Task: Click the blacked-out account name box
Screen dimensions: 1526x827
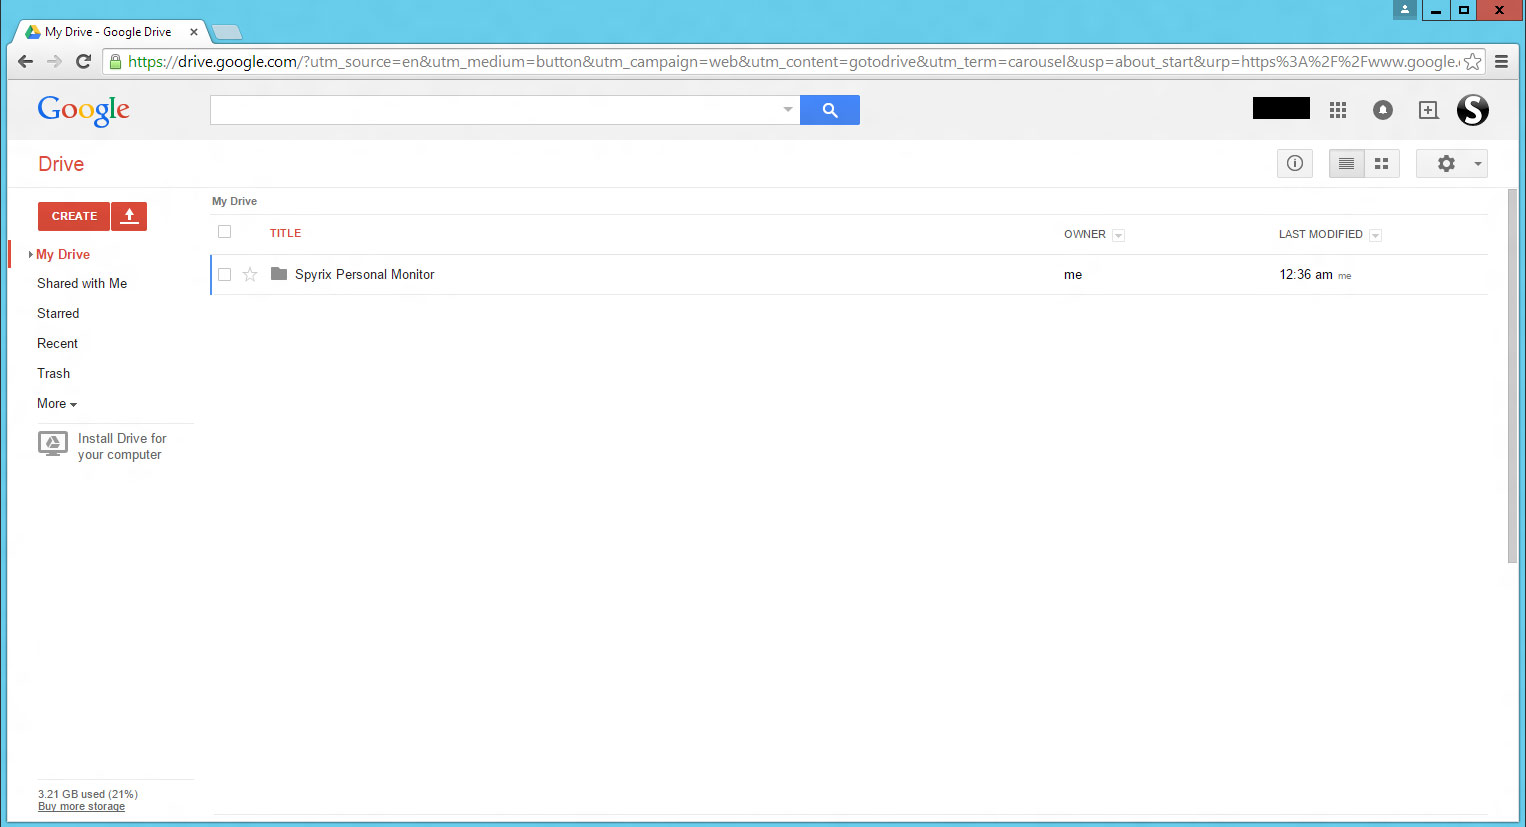Action: (1281, 108)
